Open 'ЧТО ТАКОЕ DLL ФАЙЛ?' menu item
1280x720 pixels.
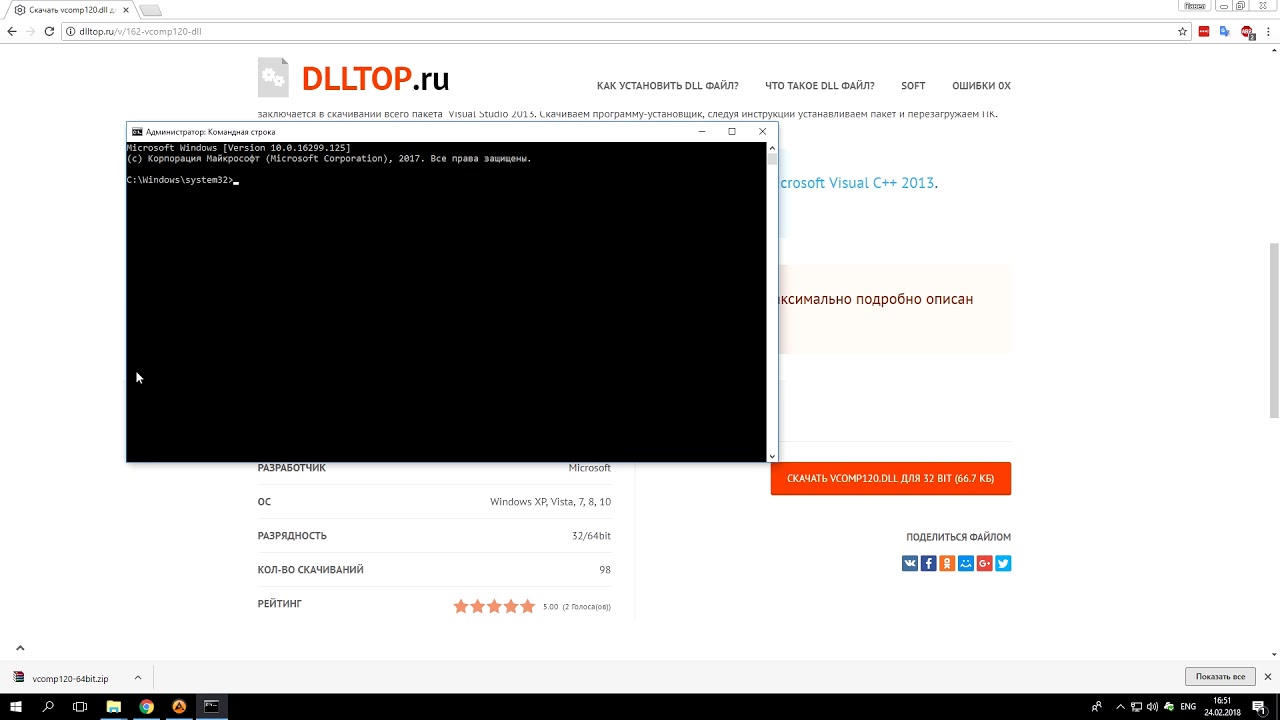[819, 86]
